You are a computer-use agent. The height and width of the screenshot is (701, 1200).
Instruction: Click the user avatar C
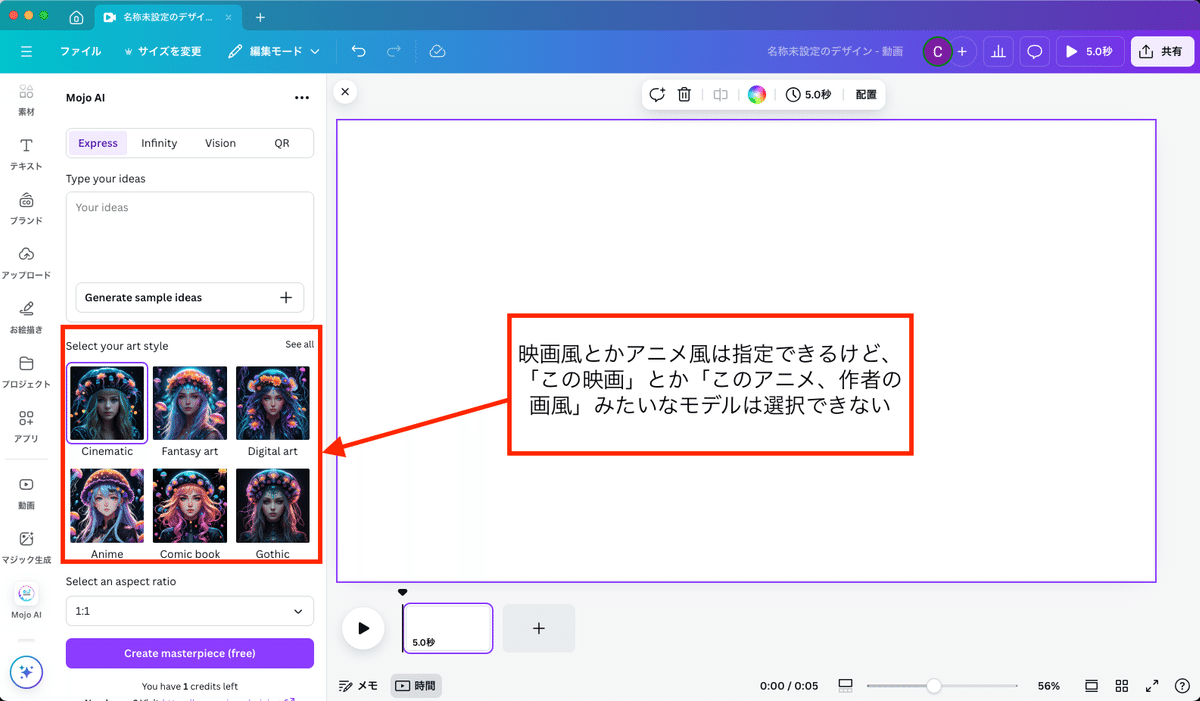click(937, 51)
